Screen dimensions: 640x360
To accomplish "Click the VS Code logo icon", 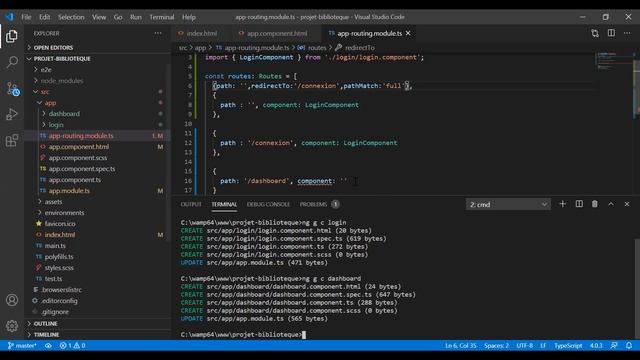I will (9, 17).
